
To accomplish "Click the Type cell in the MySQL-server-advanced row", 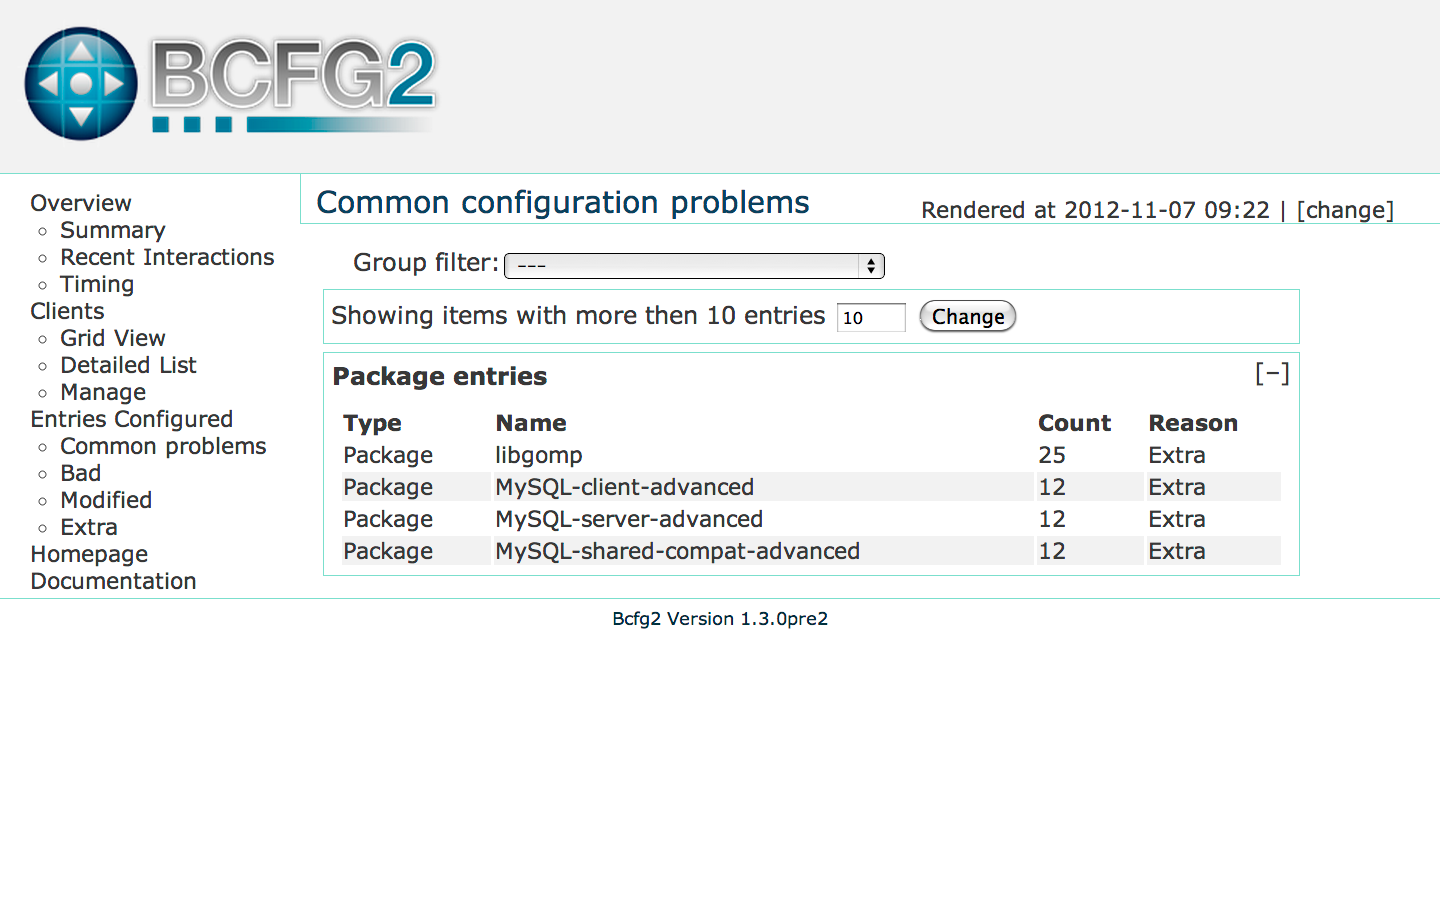I will [x=388, y=519].
